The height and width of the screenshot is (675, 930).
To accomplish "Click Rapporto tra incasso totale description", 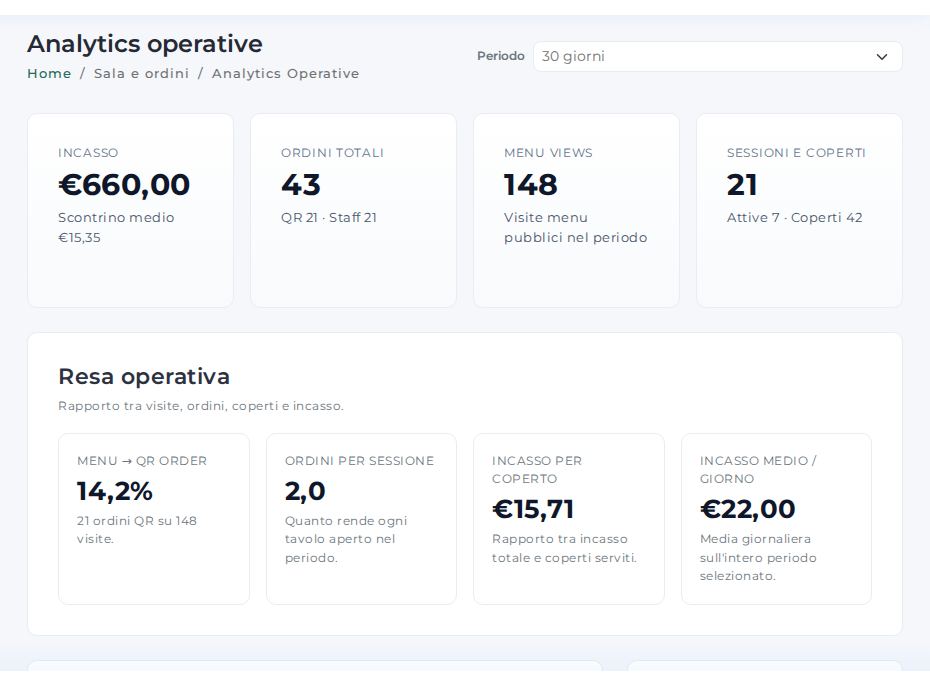I will coord(564,549).
